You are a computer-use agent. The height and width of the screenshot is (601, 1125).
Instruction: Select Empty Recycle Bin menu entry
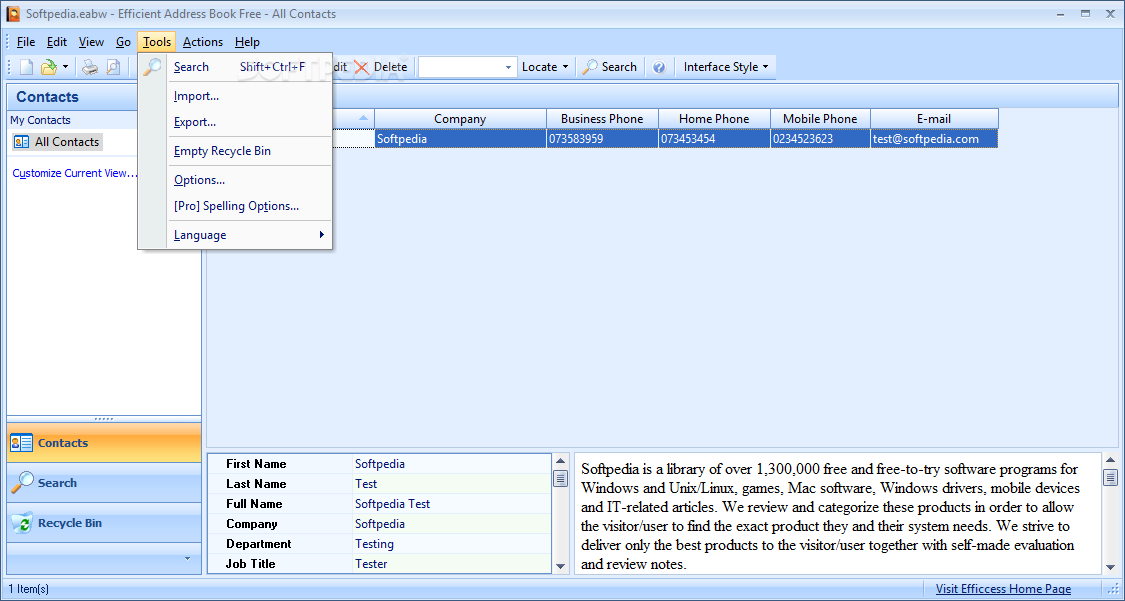(x=235, y=151)
